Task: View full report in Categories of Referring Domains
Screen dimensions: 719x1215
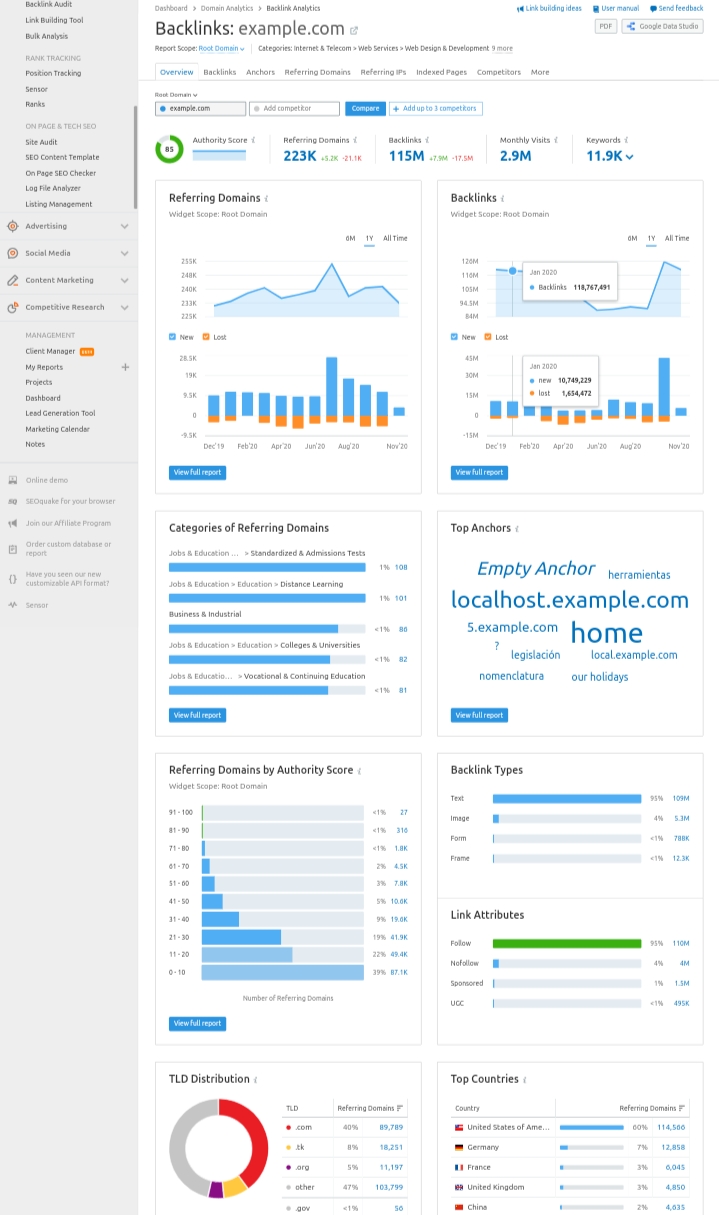Action: [197, 715]
